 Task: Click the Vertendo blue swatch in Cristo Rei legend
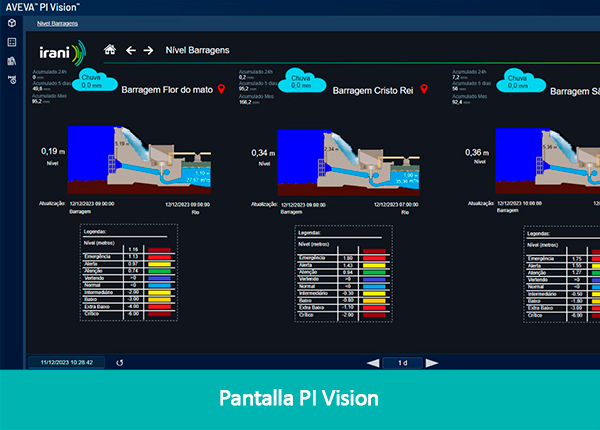374,280
